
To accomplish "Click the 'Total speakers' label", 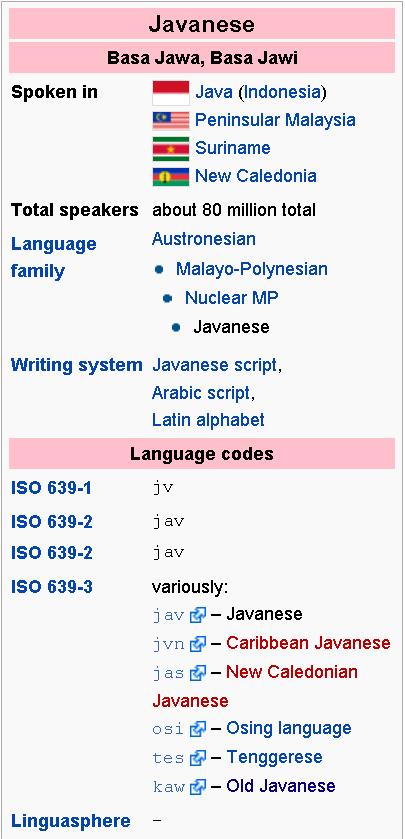I will (74, 210).
